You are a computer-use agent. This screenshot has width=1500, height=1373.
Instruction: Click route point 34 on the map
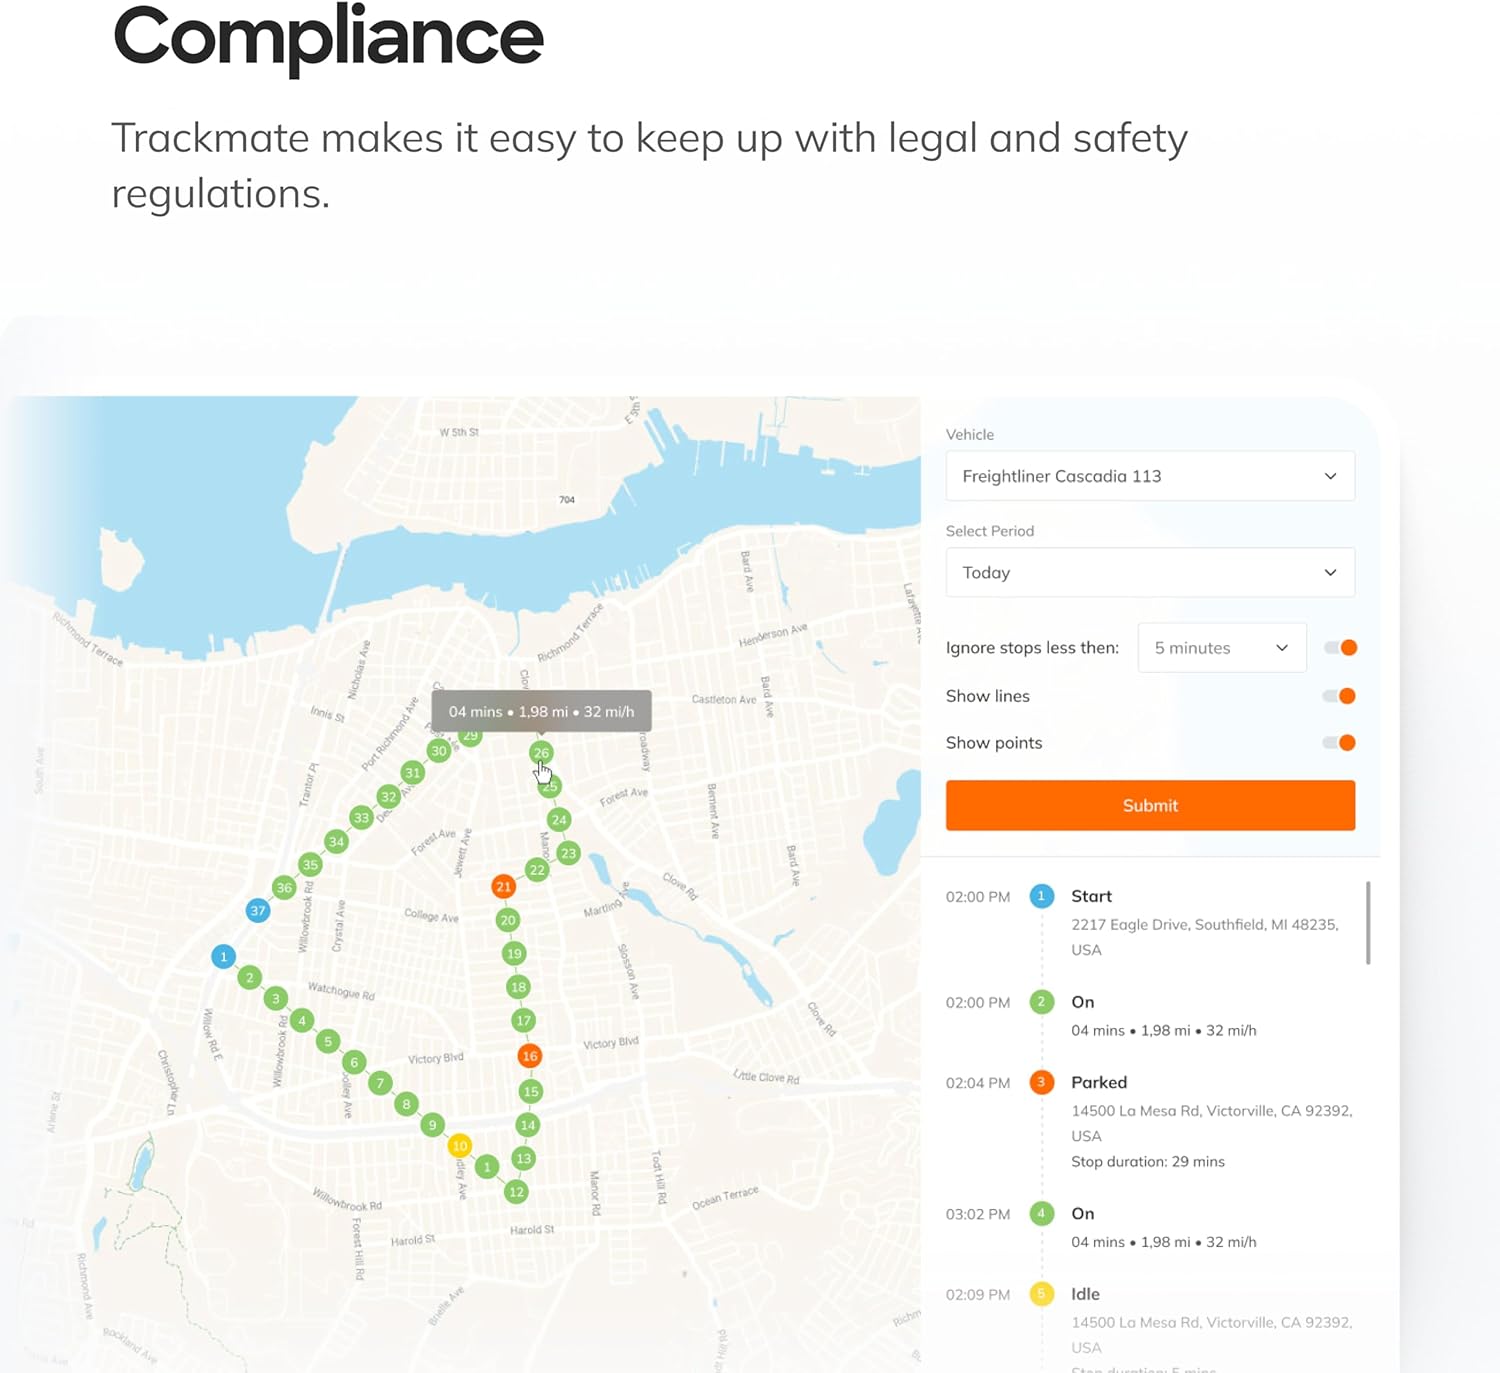tap(336, 842)
